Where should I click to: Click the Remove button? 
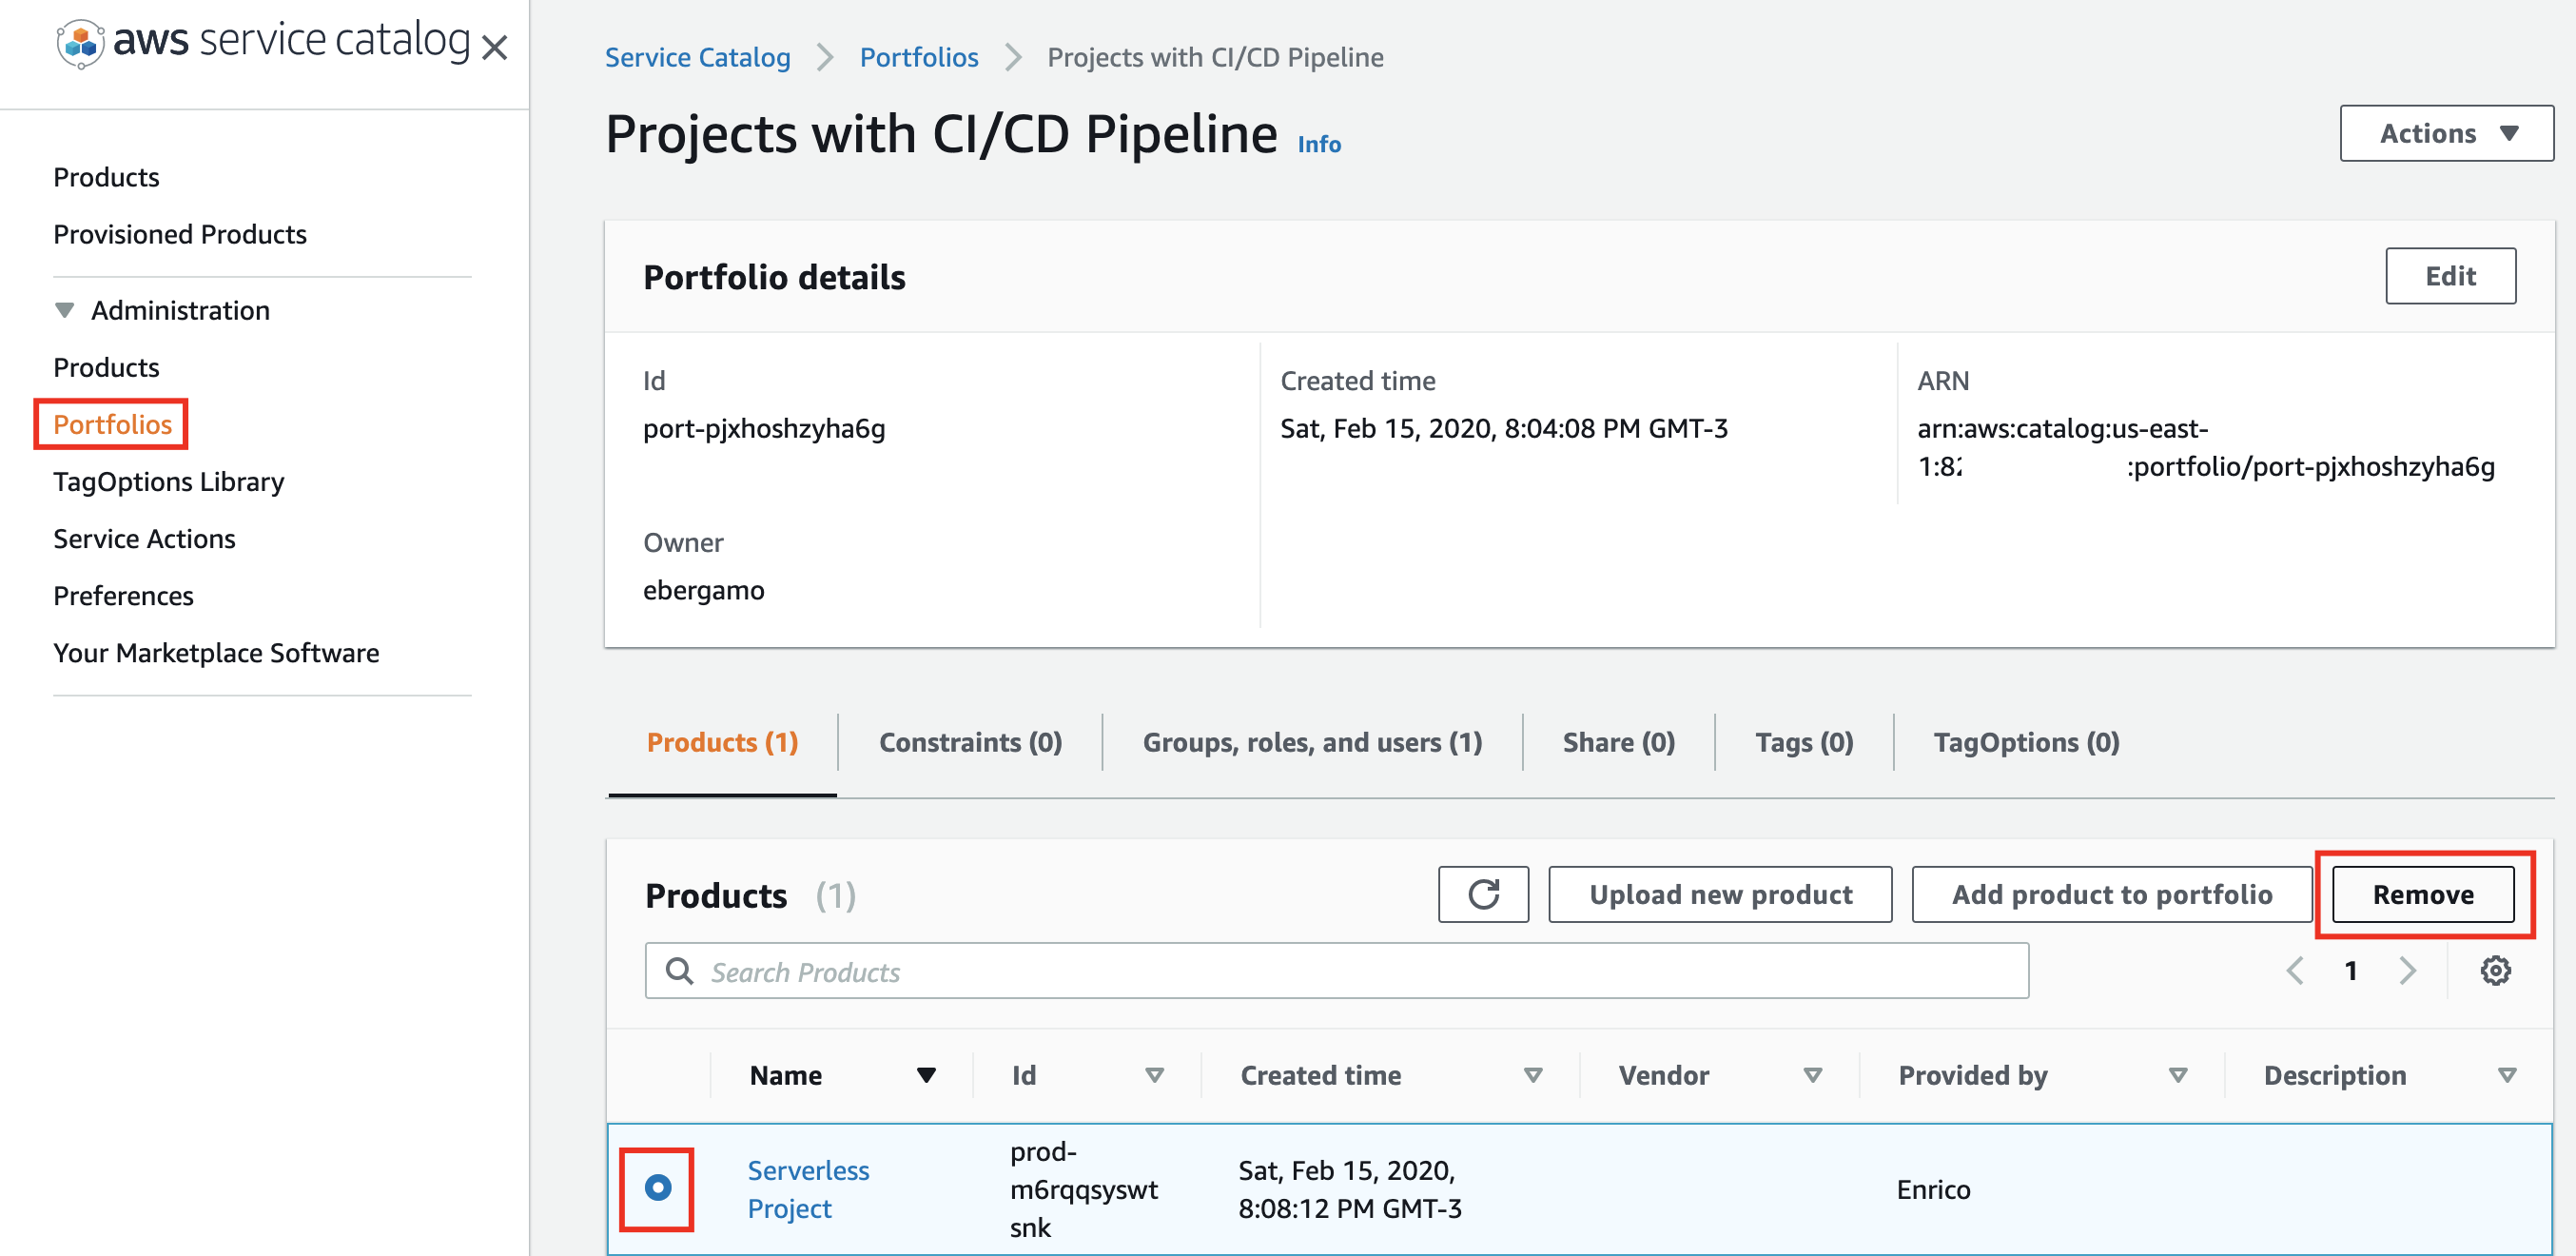click(2423, 894)
